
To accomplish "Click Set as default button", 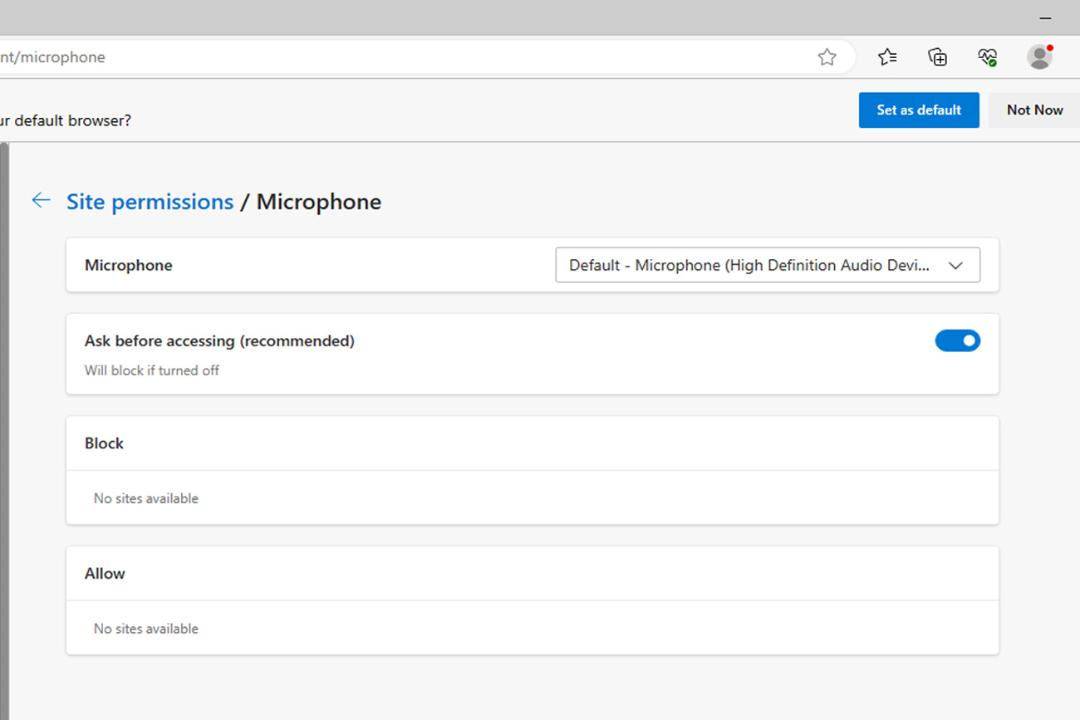I will 919,110.
